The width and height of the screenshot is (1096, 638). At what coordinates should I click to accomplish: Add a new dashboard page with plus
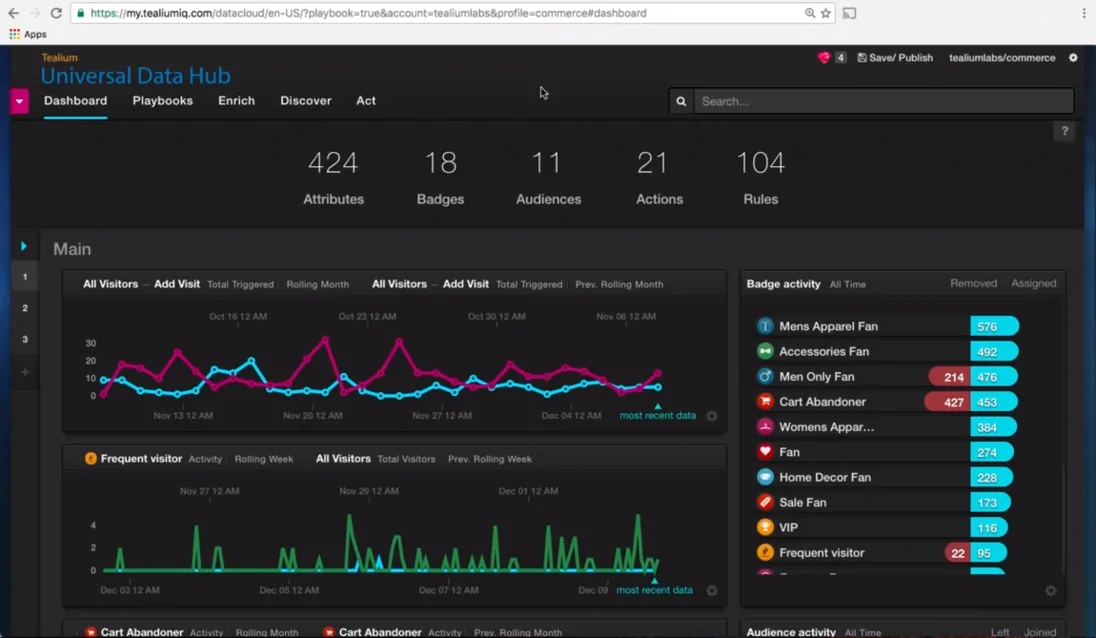24,372
